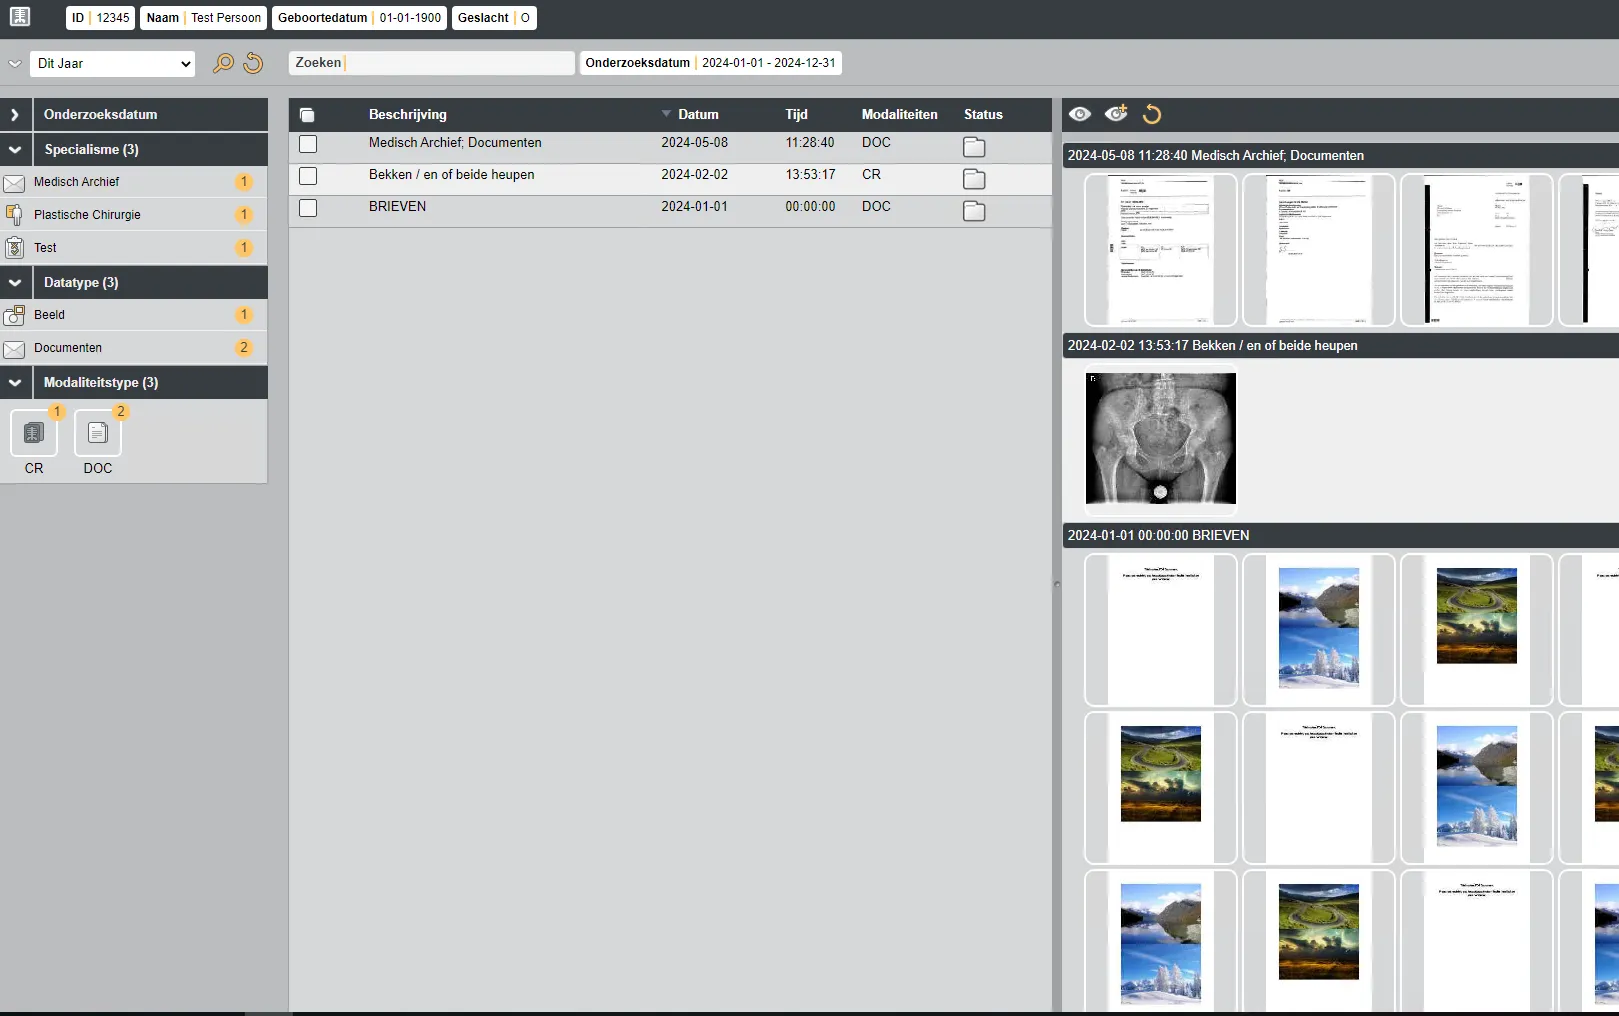Image resolution: width=1619 pixels, height=1016 pixels.
Task: Expand the Onderzoeksdatum filter section
Action: coord(15,115)
